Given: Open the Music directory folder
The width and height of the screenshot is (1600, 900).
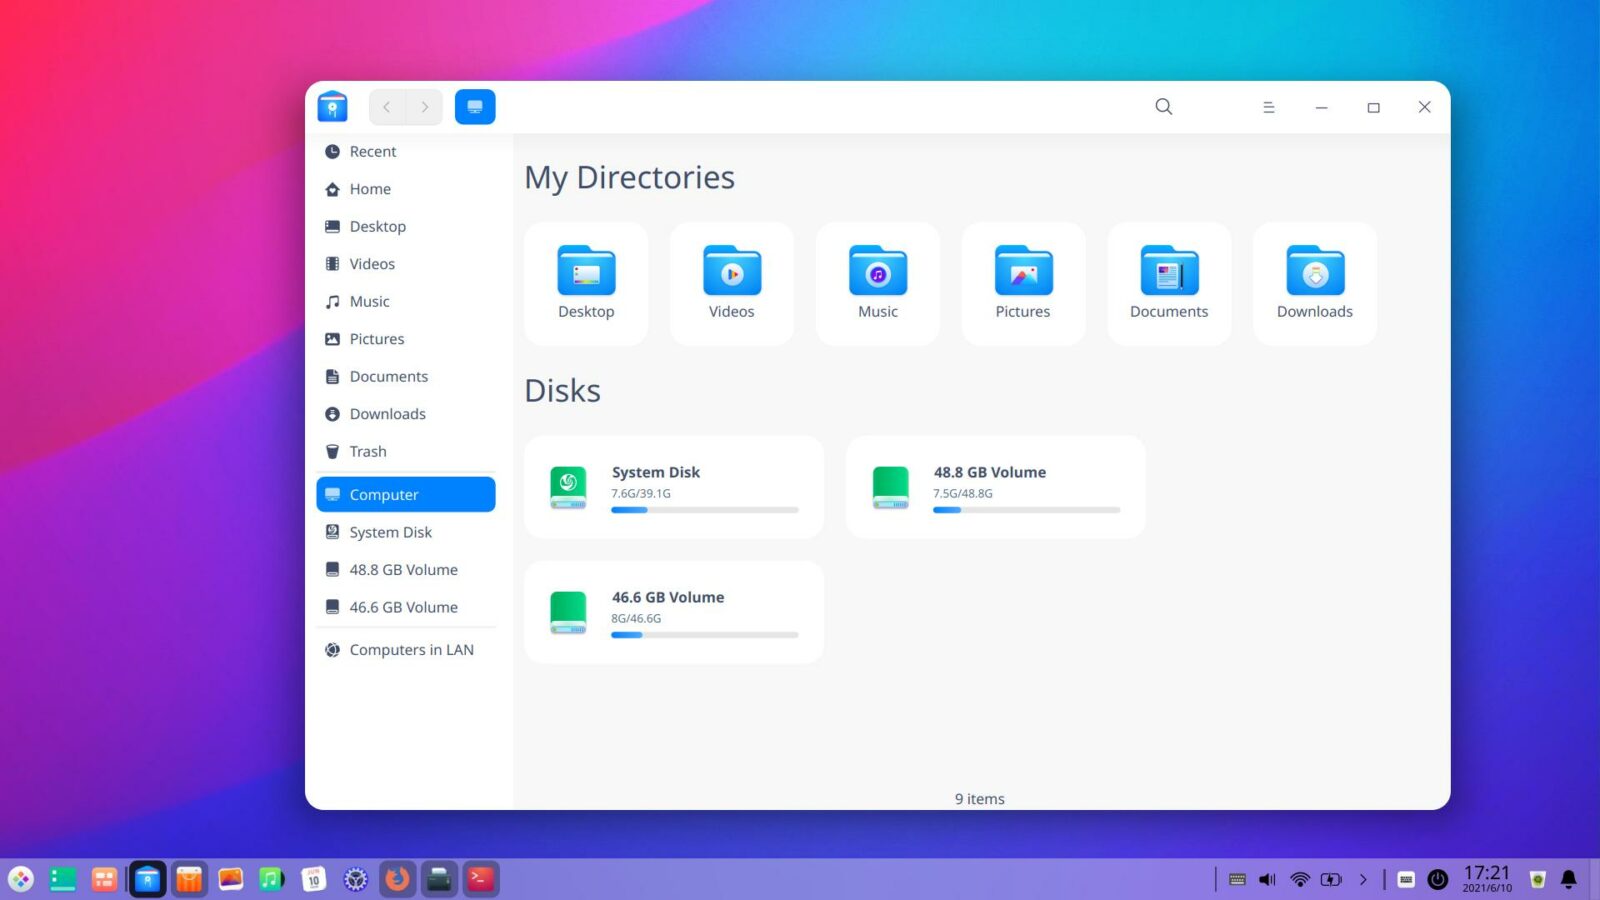Looking at the screenshot, I should click(877, 283).
